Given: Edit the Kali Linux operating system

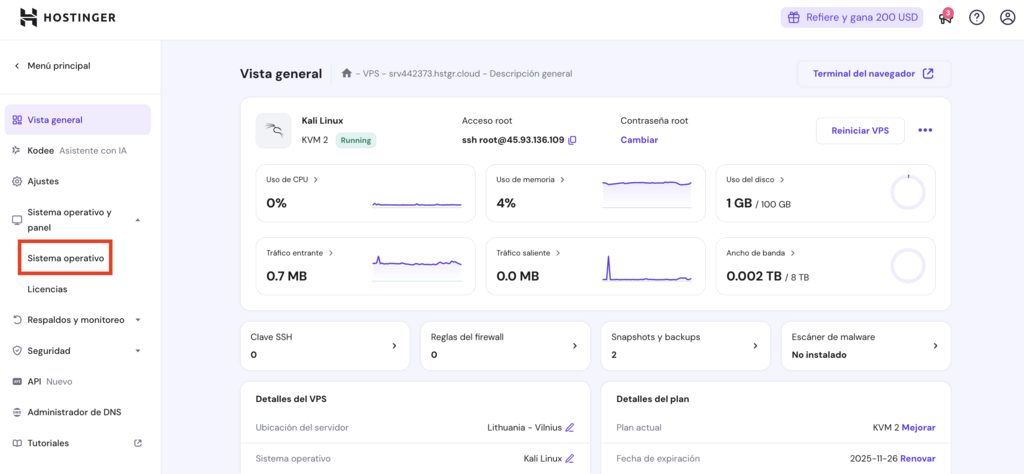Looking at the screenshot, I should coord(570,458).
